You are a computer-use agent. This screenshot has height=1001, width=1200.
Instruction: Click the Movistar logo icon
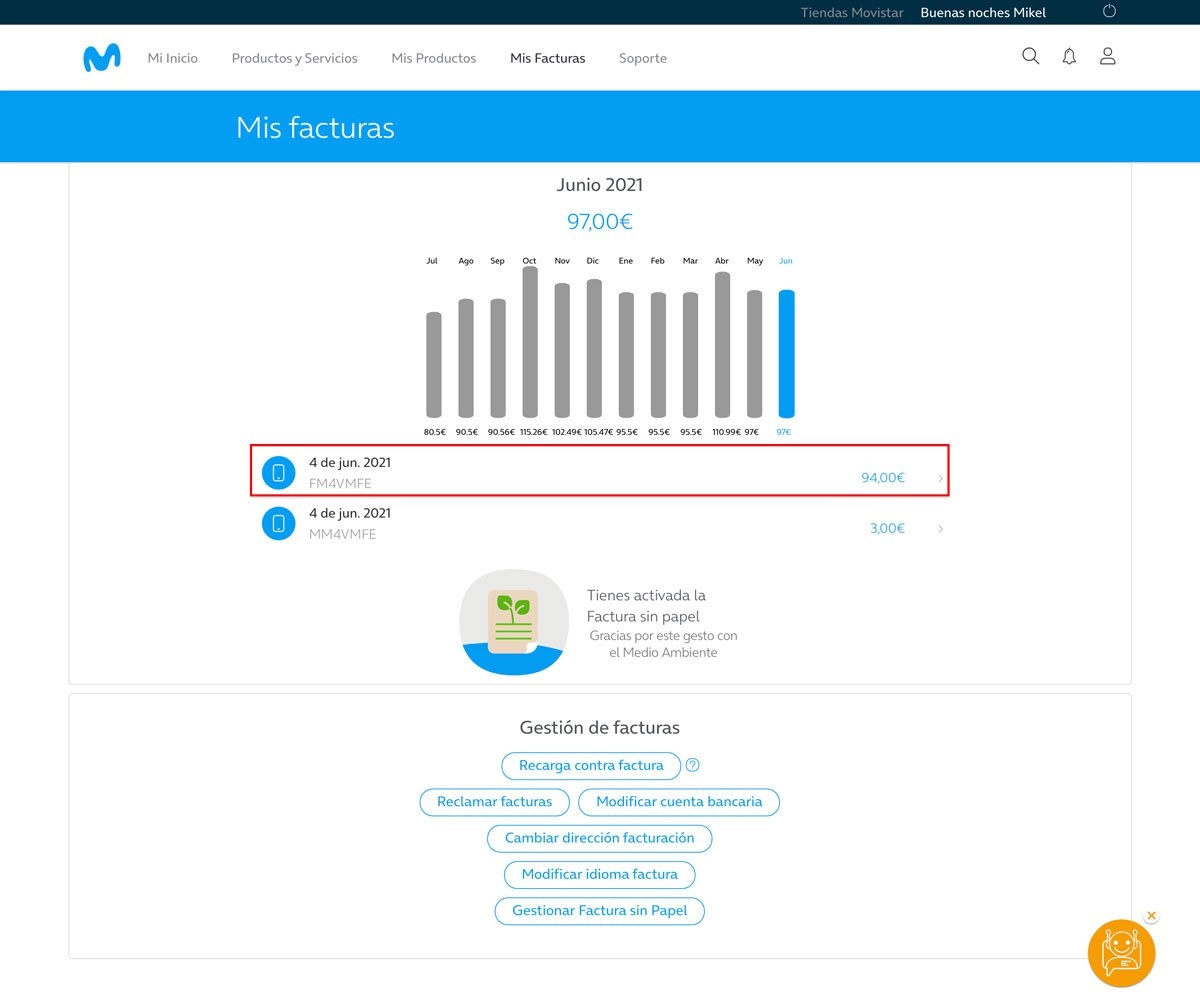(102, 58)
